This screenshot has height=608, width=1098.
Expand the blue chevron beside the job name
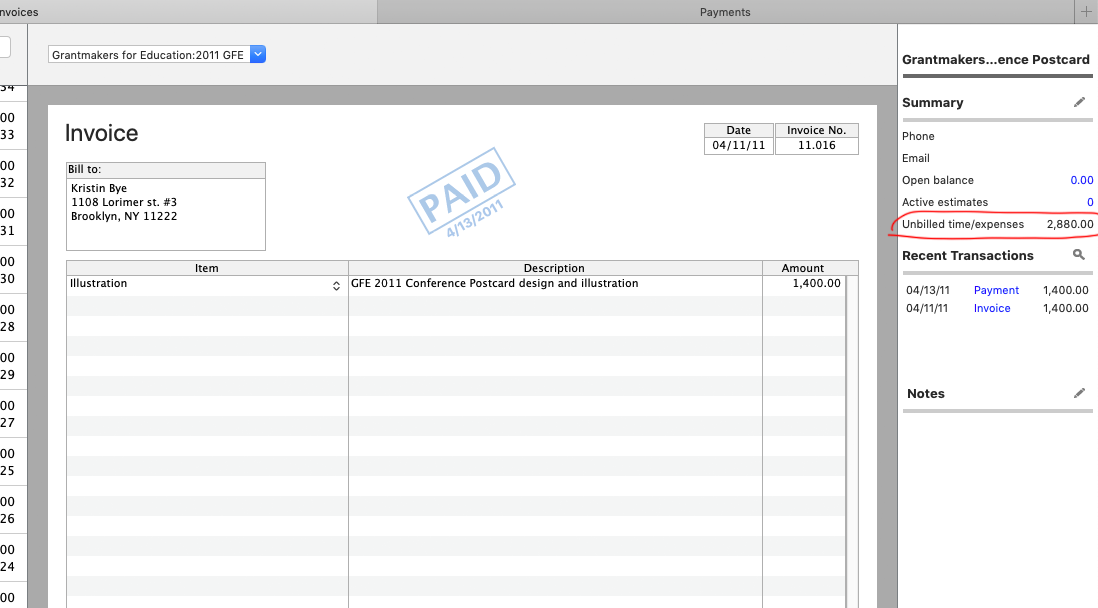click(257, 55)
